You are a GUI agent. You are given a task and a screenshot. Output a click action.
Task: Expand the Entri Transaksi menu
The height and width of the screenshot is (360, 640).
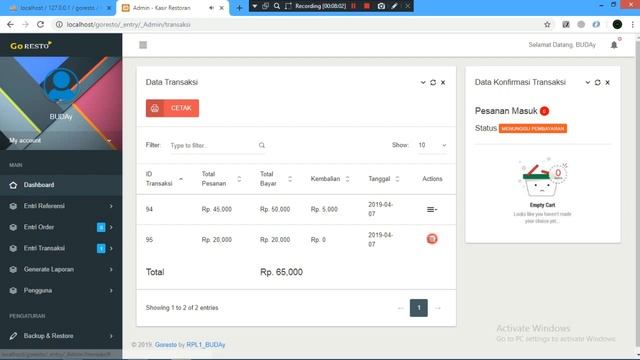(x=61, y=248)
